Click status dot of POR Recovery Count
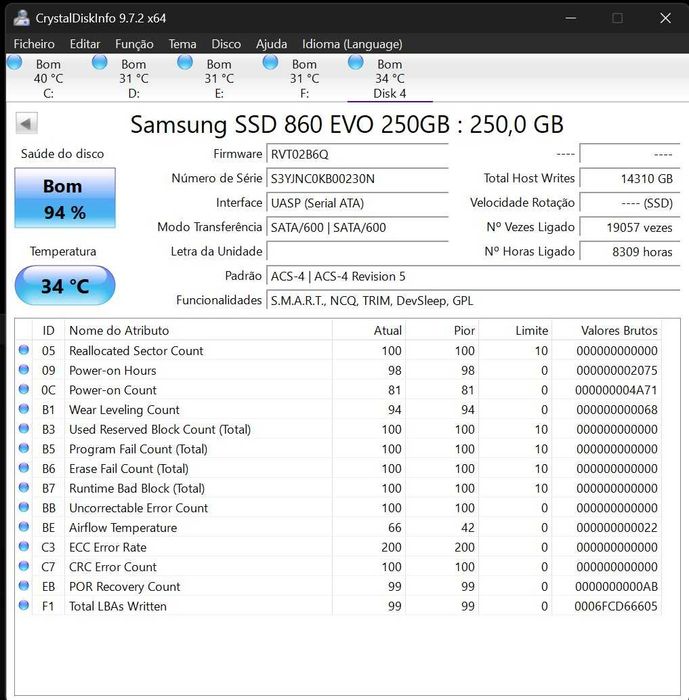 [x=24, y=586]
